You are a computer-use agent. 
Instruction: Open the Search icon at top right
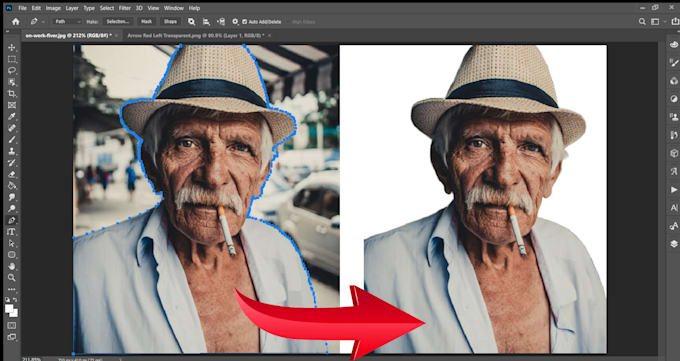[642, 21]
